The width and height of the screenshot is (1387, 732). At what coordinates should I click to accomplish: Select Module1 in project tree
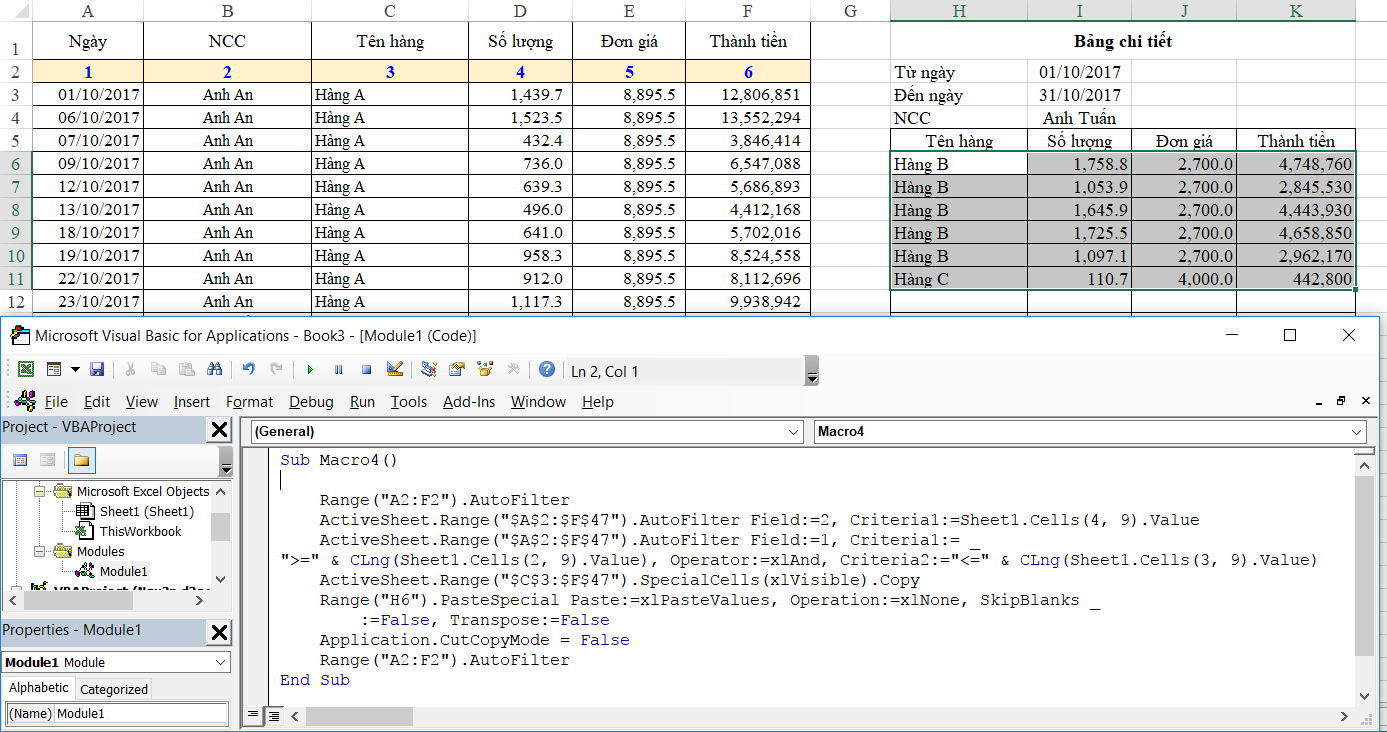click(x=123, y=571)
